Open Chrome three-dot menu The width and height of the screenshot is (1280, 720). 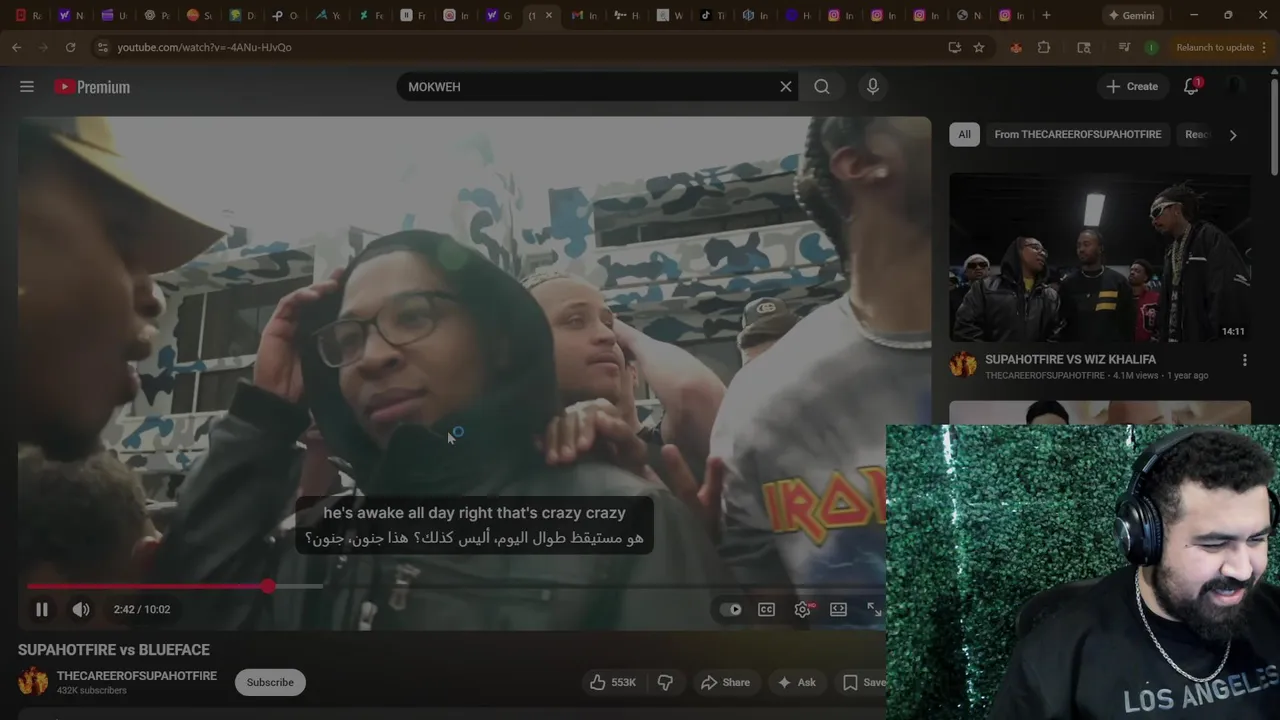[1266, 47]
